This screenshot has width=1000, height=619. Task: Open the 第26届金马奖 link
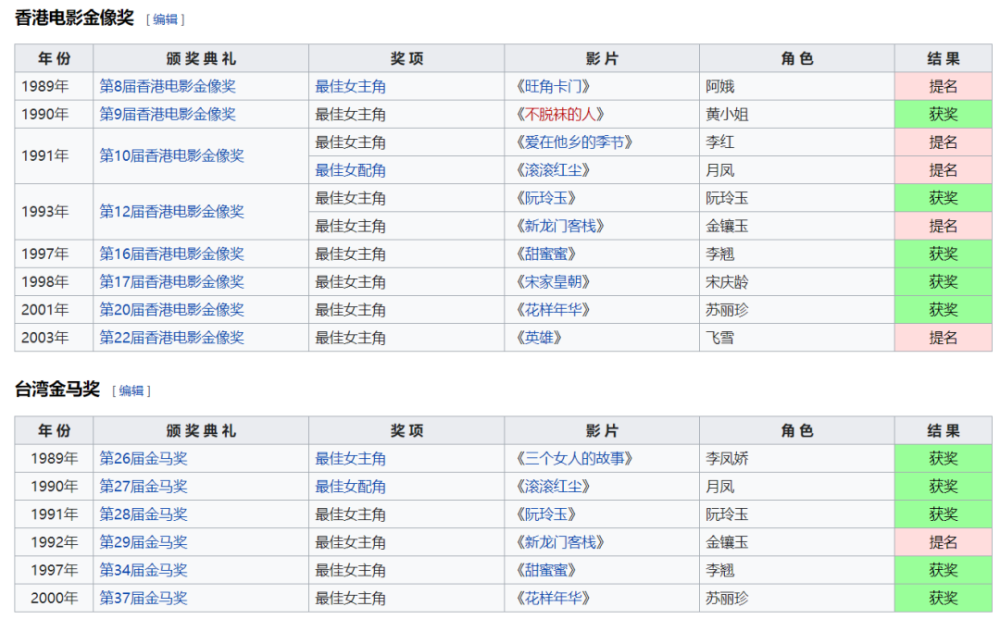[x=143, y=458]
